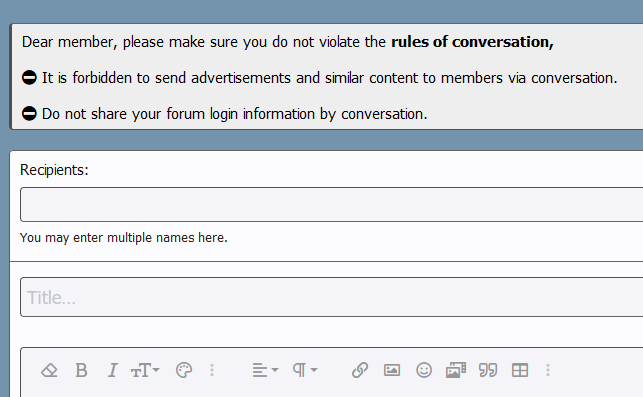Click the advertisements forbidden rule icon
643x397 pixels.
pyautogui.click(x=29, y=78)
